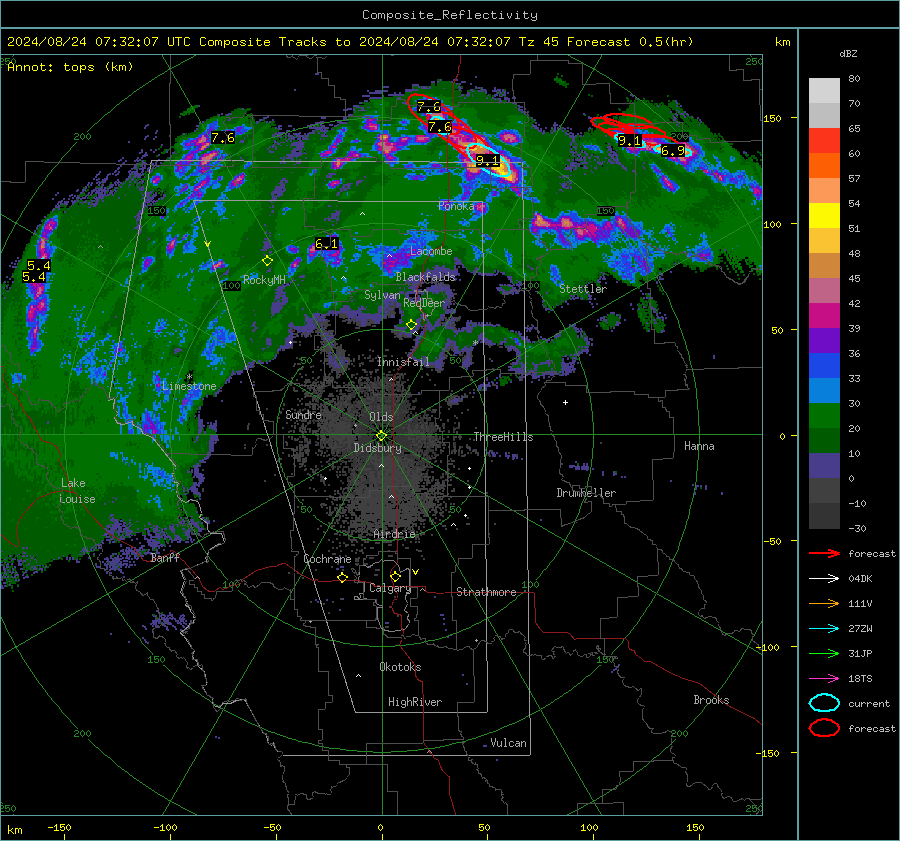Click the Ponoka city label
Image resolution: width=900 pixels, height=841 pixels.
pos(456,206)
